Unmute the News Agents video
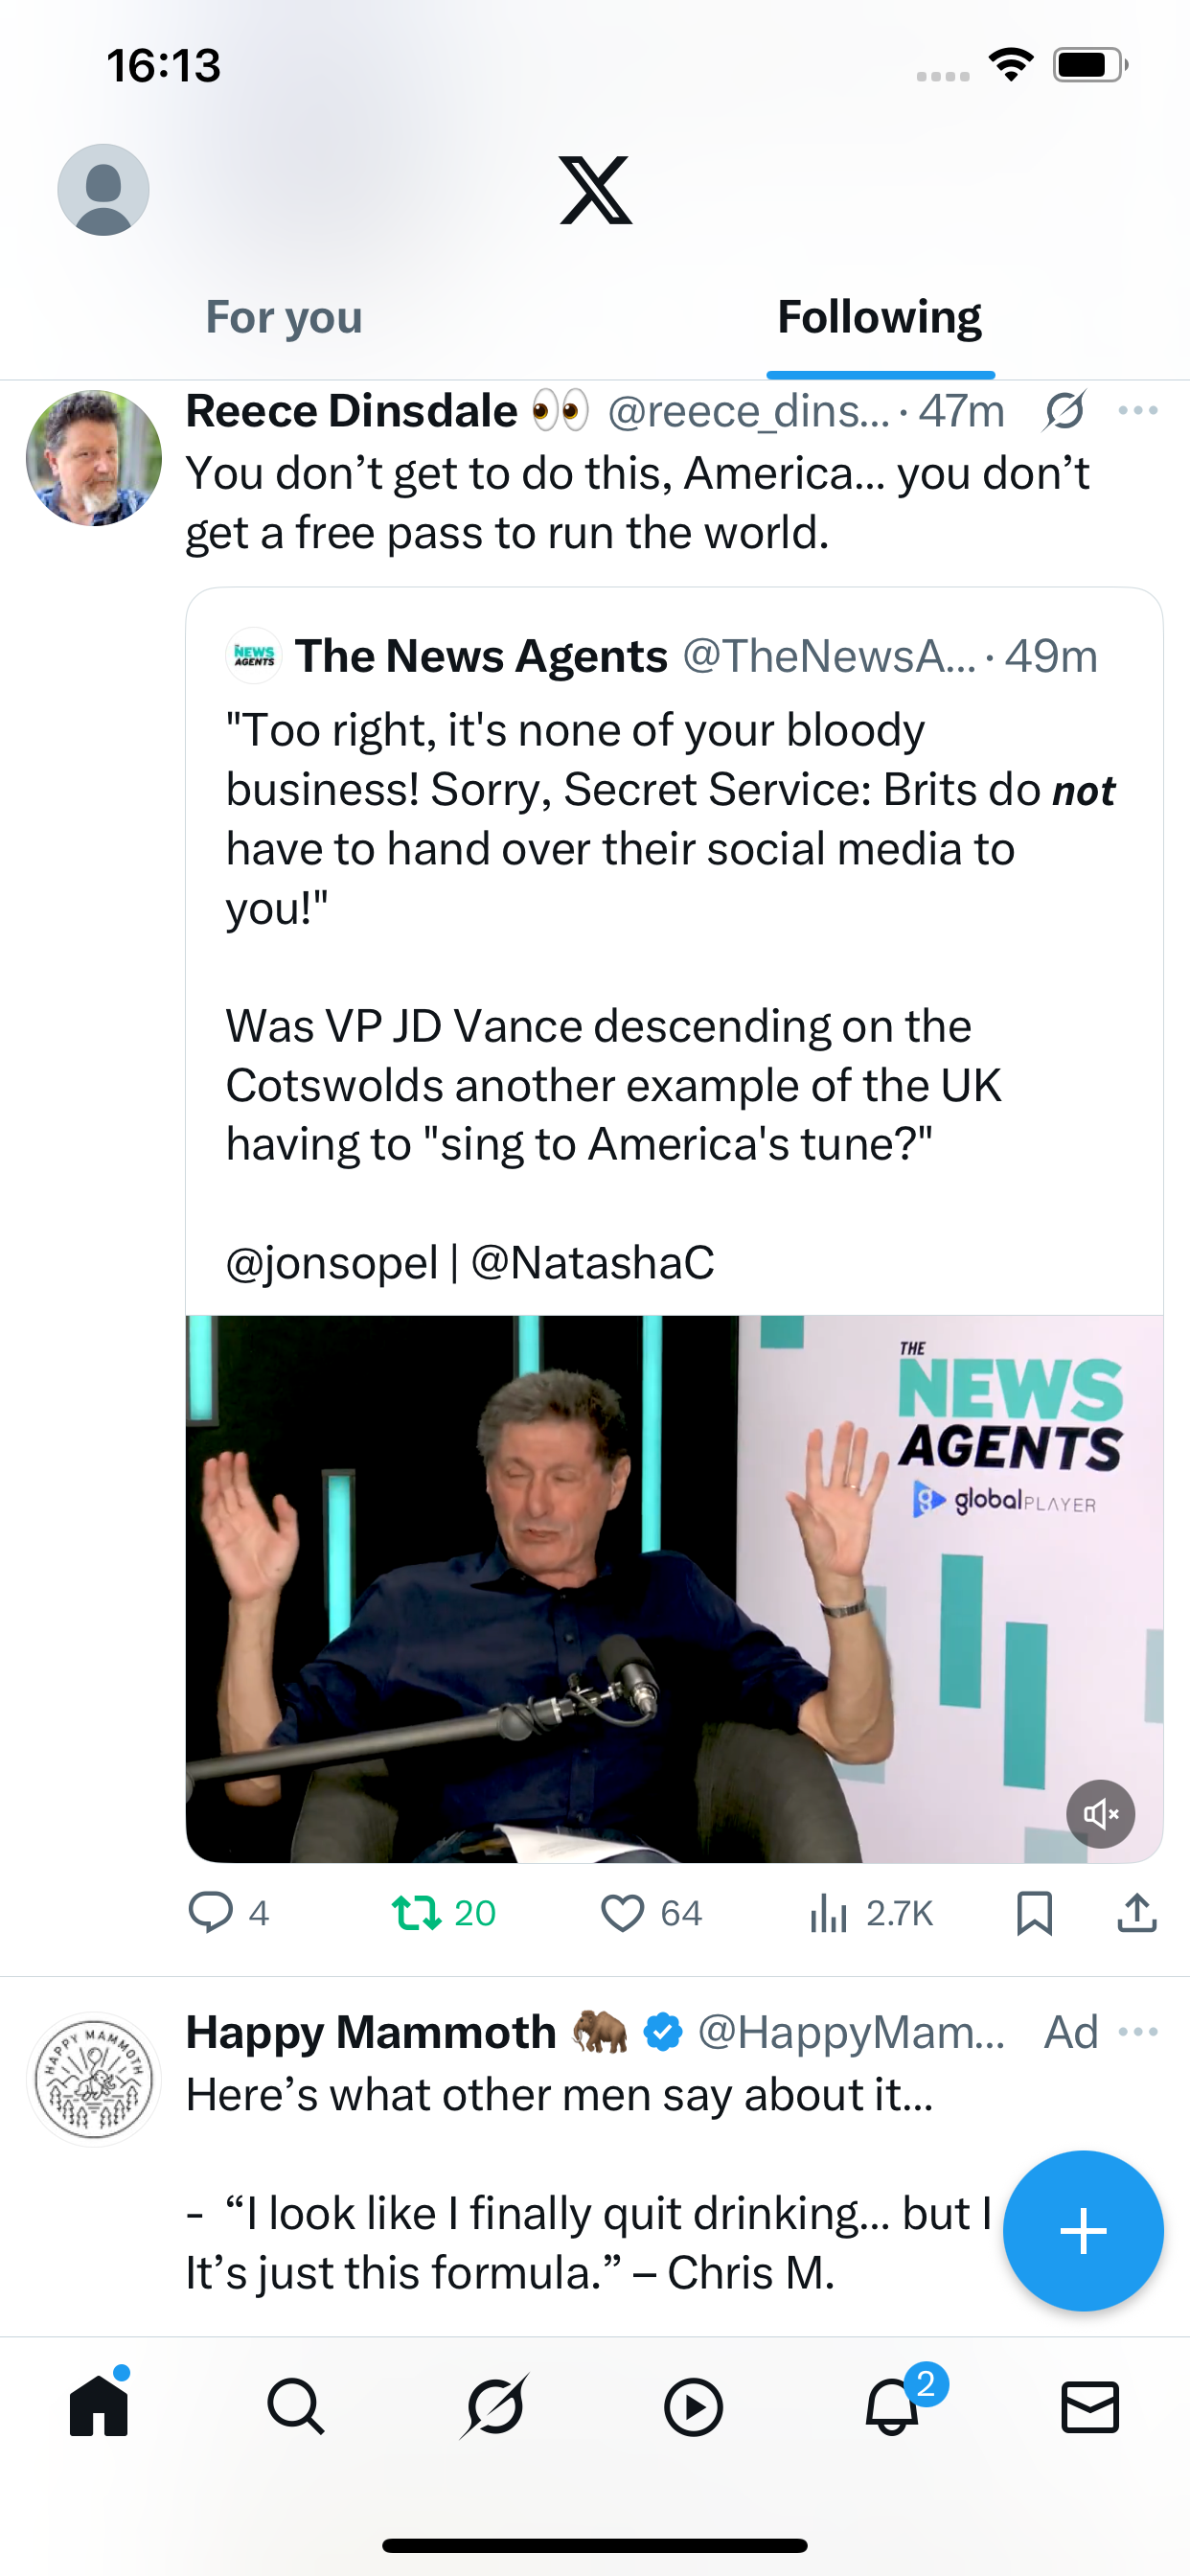Image resolution: width=1190 pixels, height=2576 pixels. click(1100, 1813)
